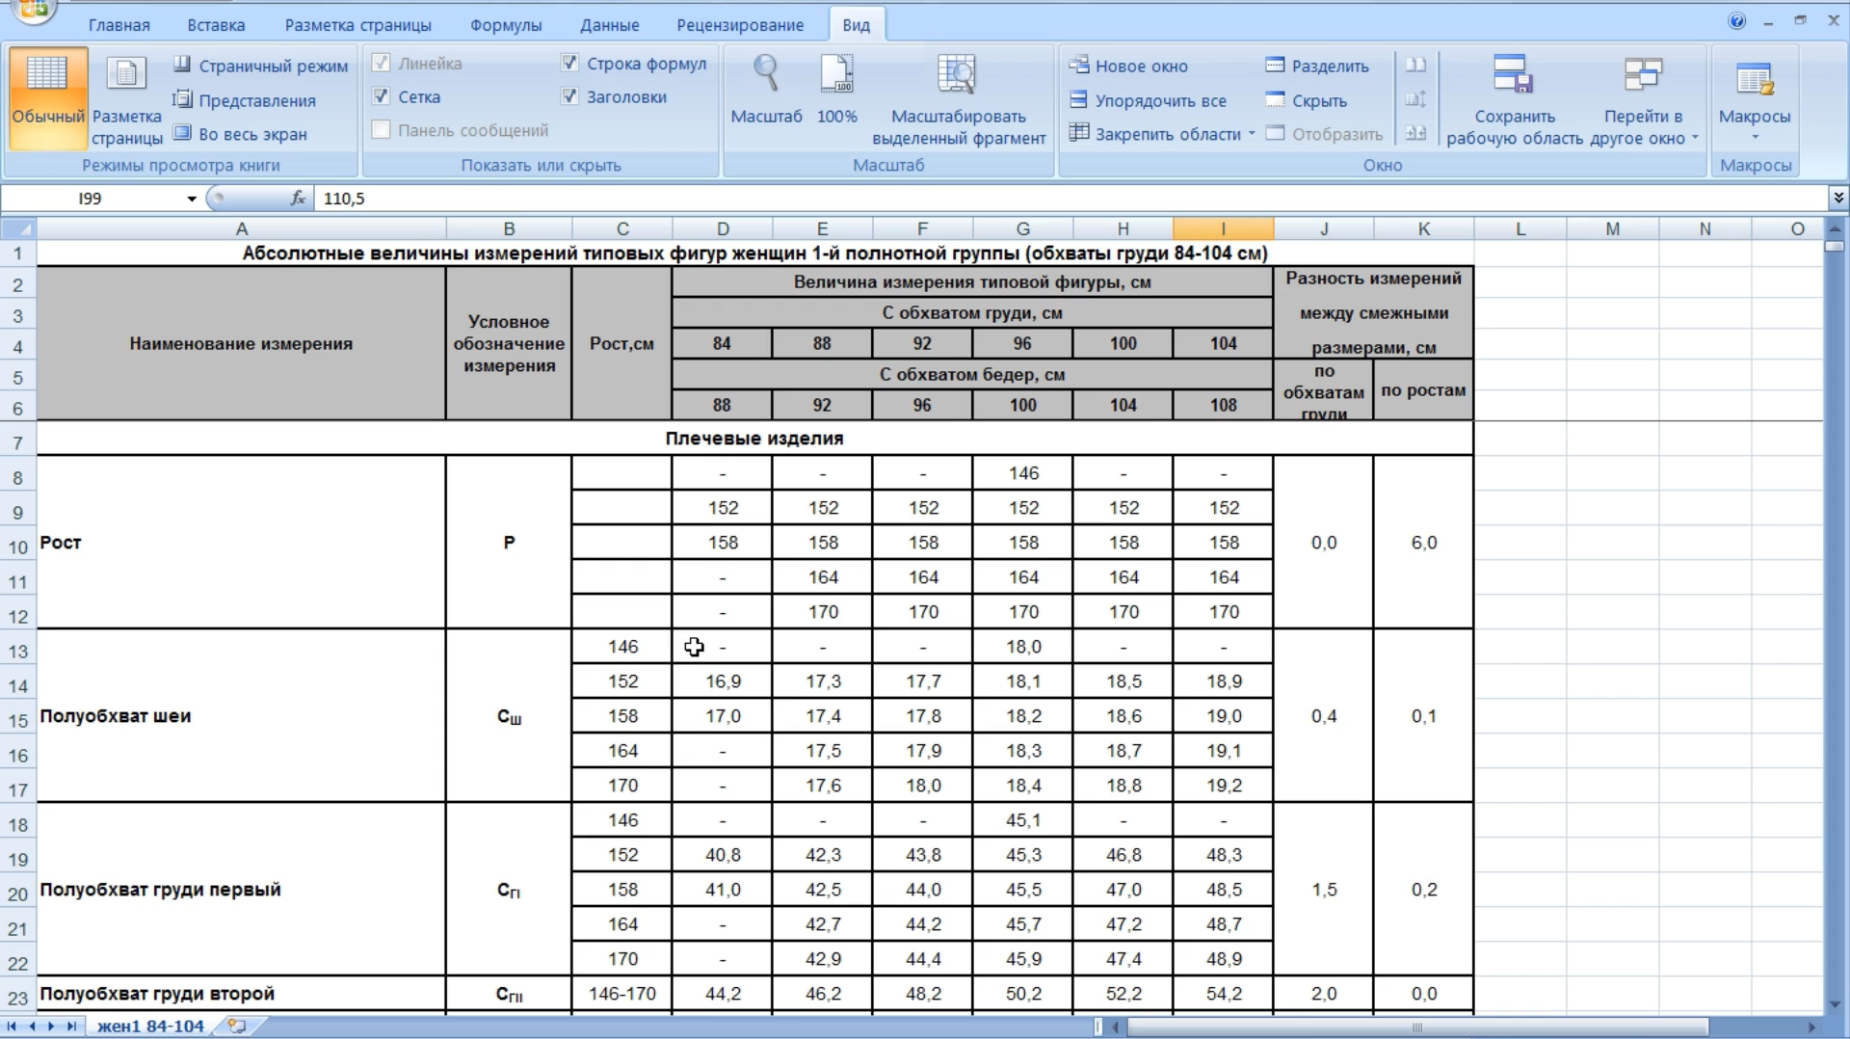Uncheck the Строка формул checkbox

pyautogui.click(x=569, y=63)
